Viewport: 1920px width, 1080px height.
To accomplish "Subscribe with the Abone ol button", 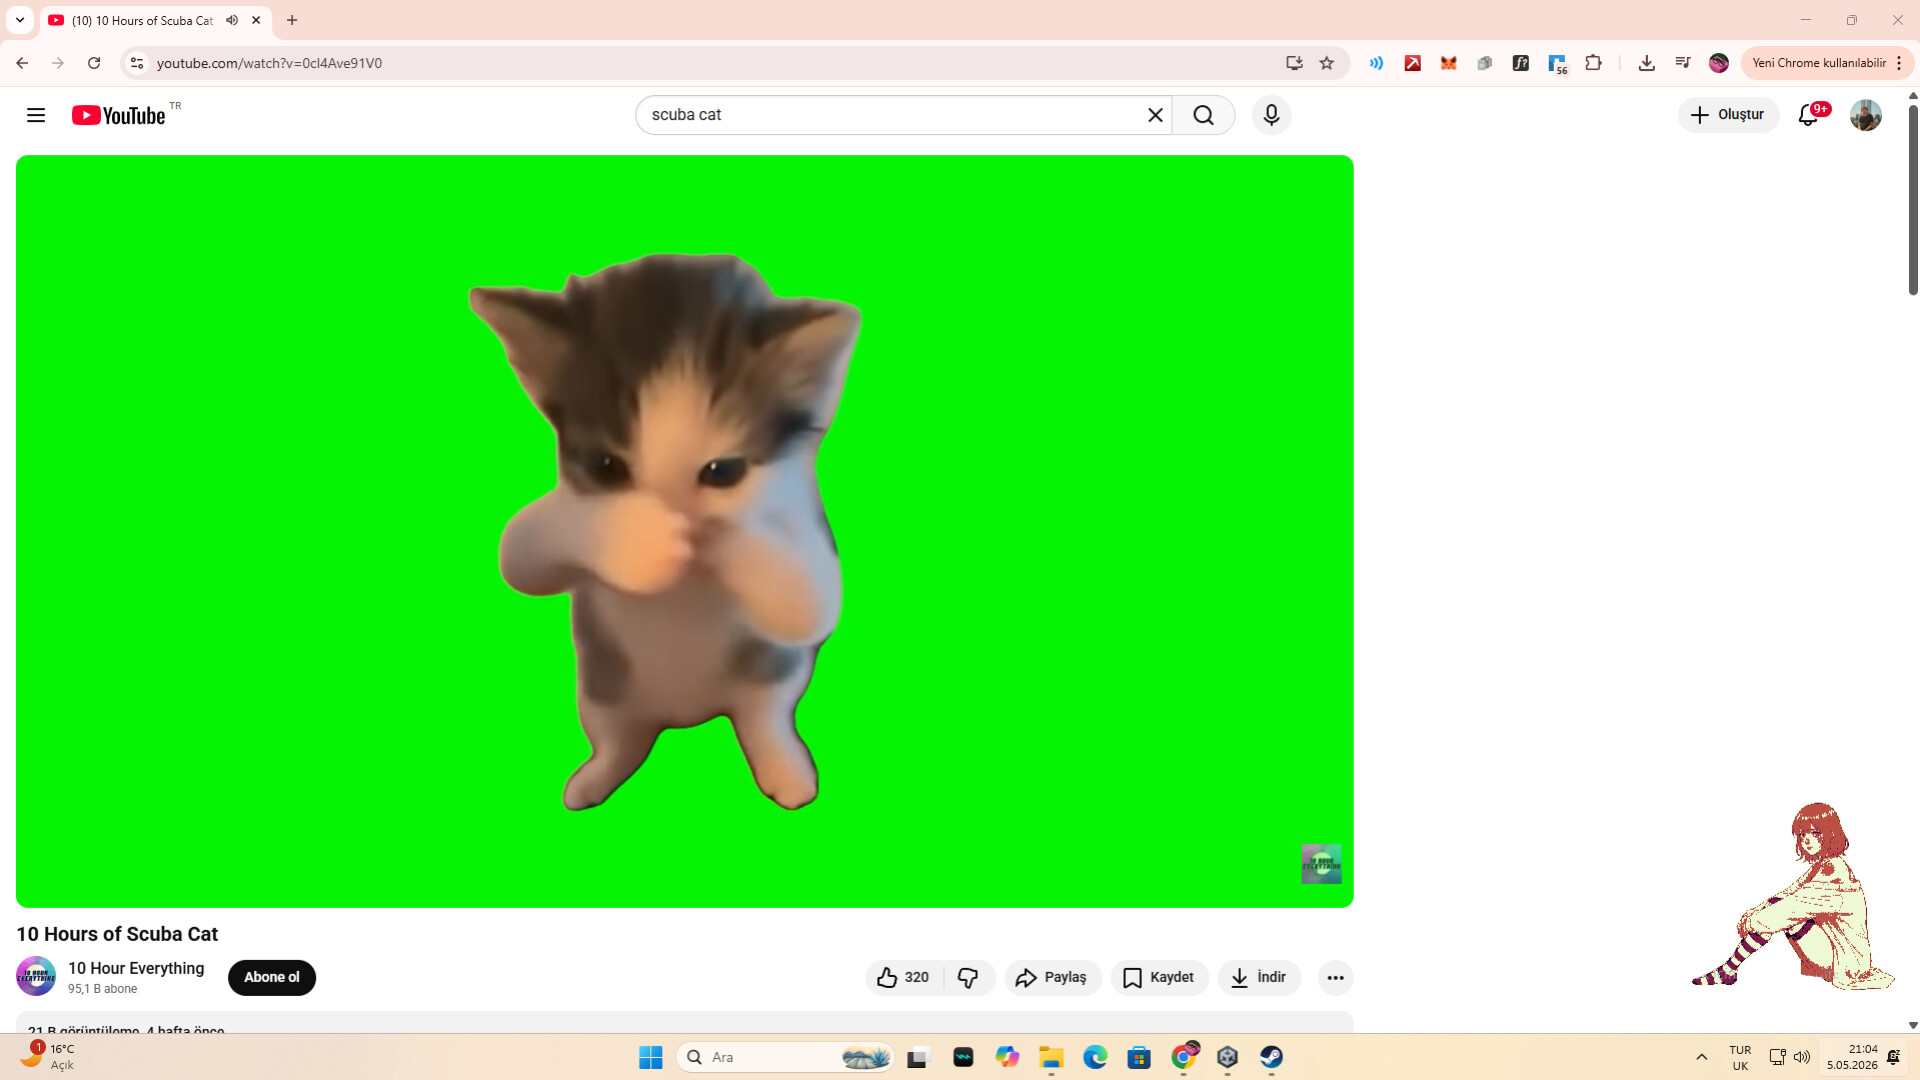I will (272, 977).
